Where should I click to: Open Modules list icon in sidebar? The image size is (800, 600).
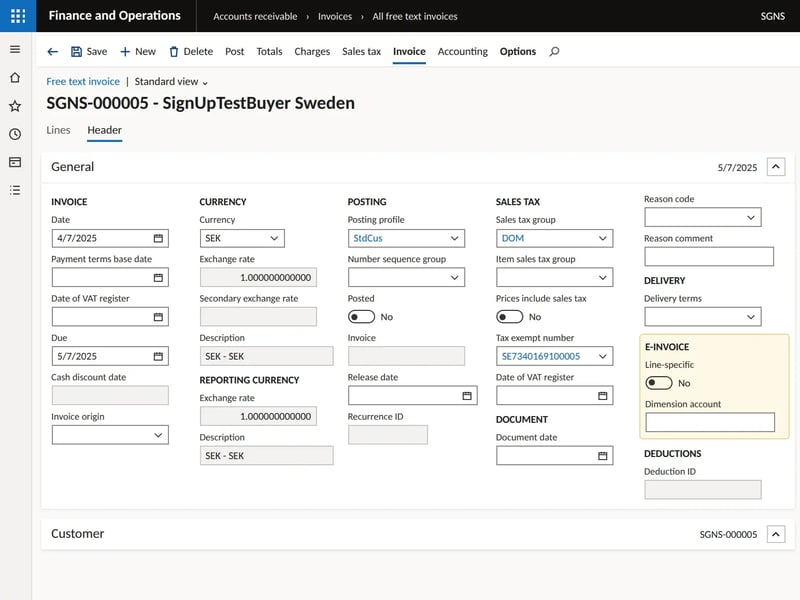coord(15,190)
